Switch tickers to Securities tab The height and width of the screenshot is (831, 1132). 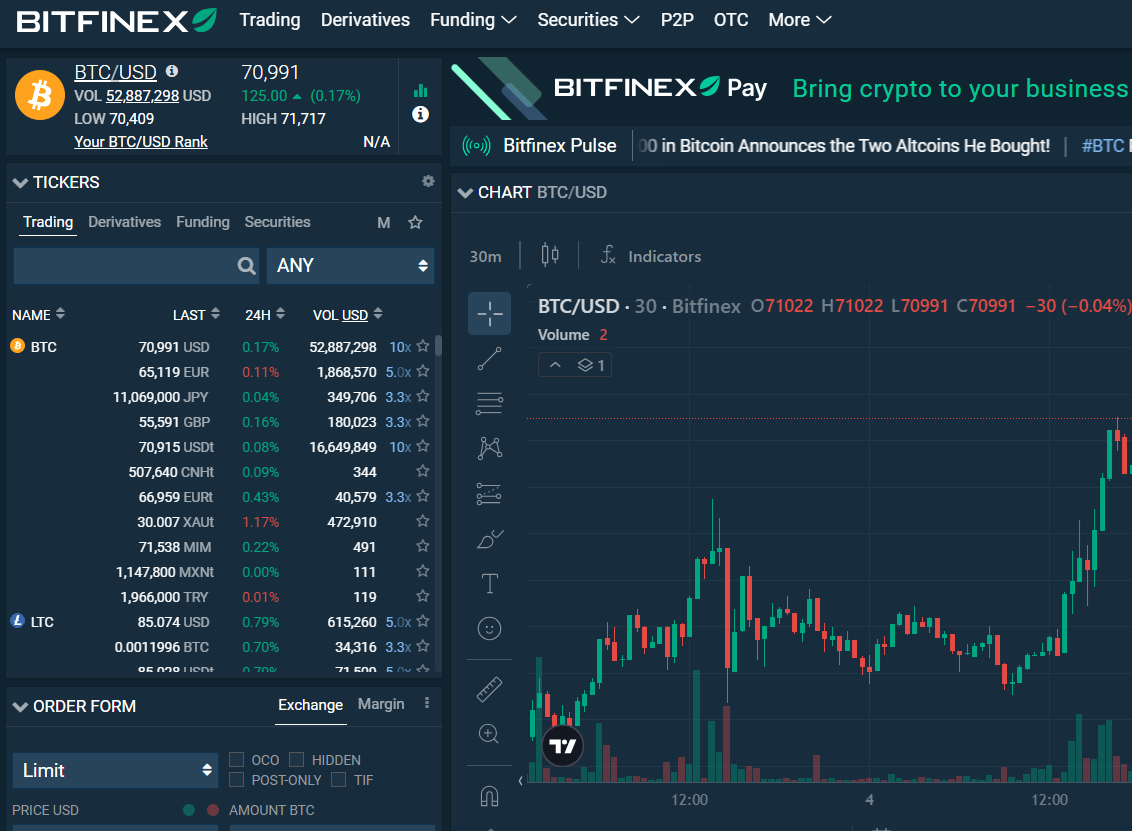277,222
